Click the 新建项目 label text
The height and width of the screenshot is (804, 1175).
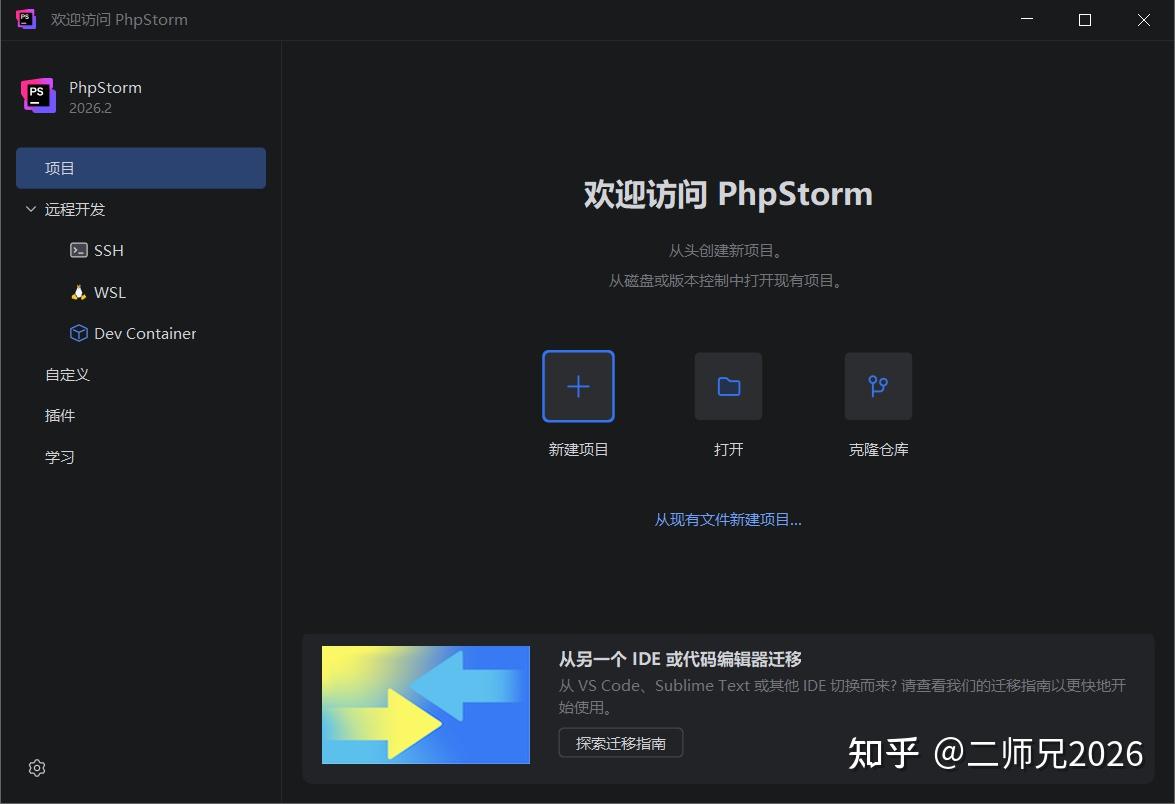578,450
